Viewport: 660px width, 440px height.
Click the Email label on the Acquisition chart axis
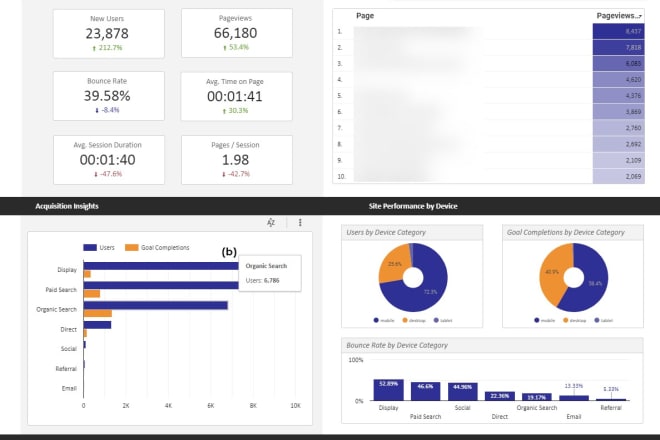pyautogui.click(x=69, y=388)
